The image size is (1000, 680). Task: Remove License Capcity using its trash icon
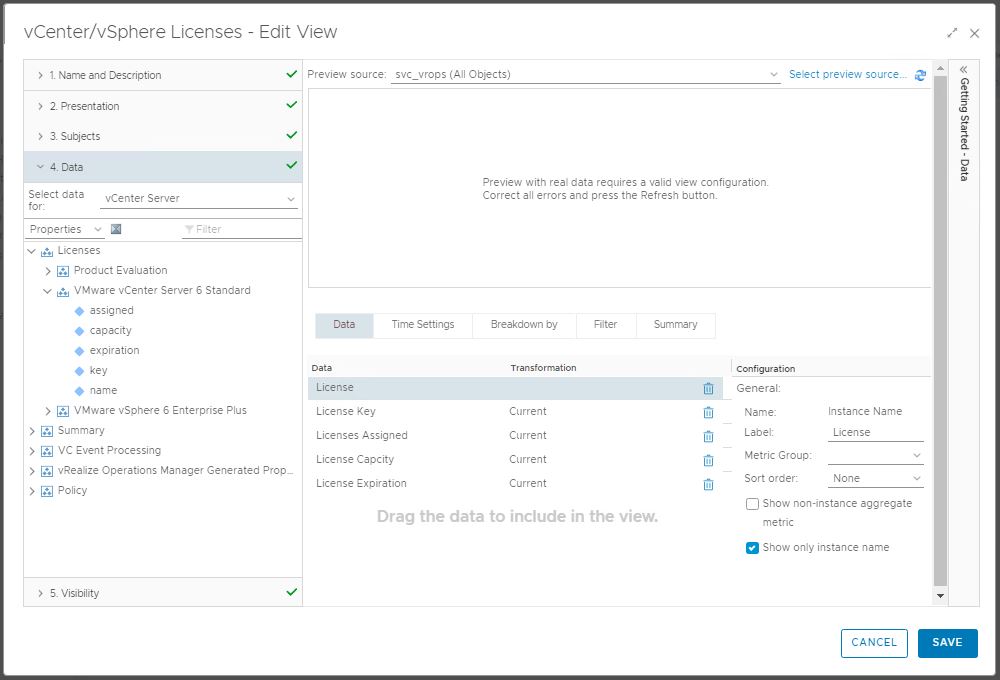tap(708, 460)
